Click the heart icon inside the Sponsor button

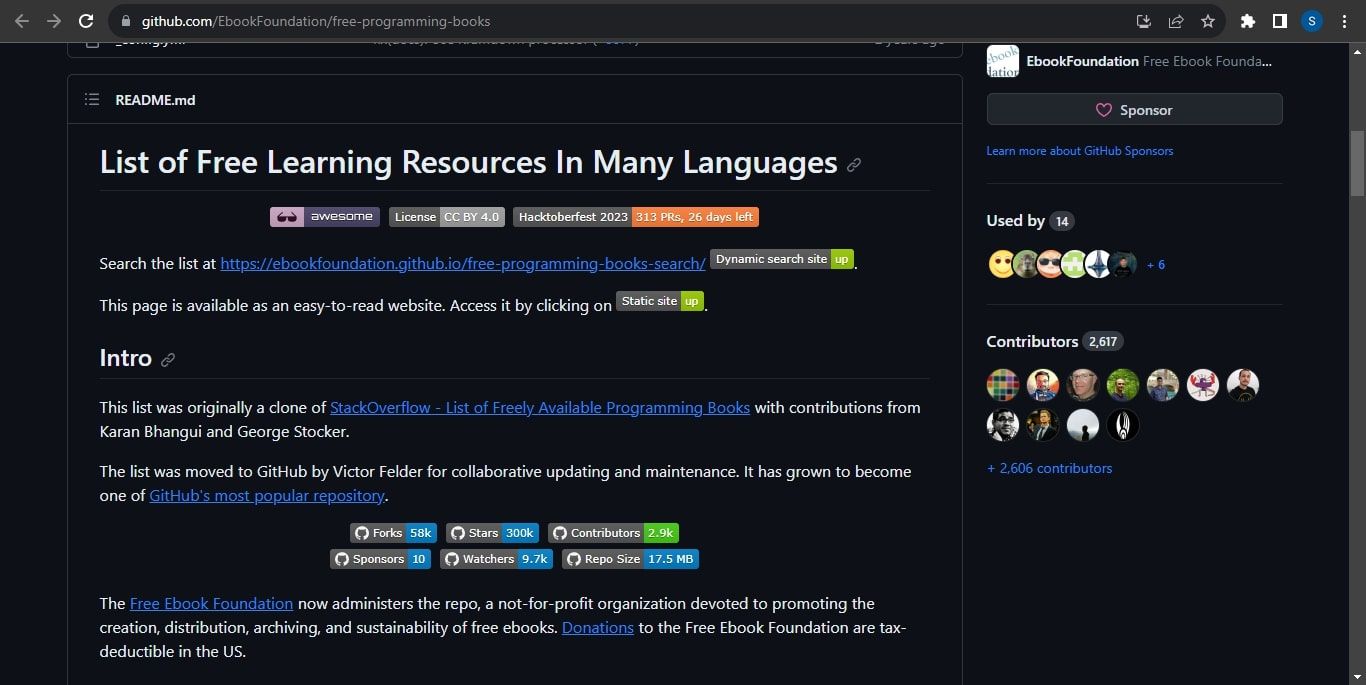[1103, 110]
